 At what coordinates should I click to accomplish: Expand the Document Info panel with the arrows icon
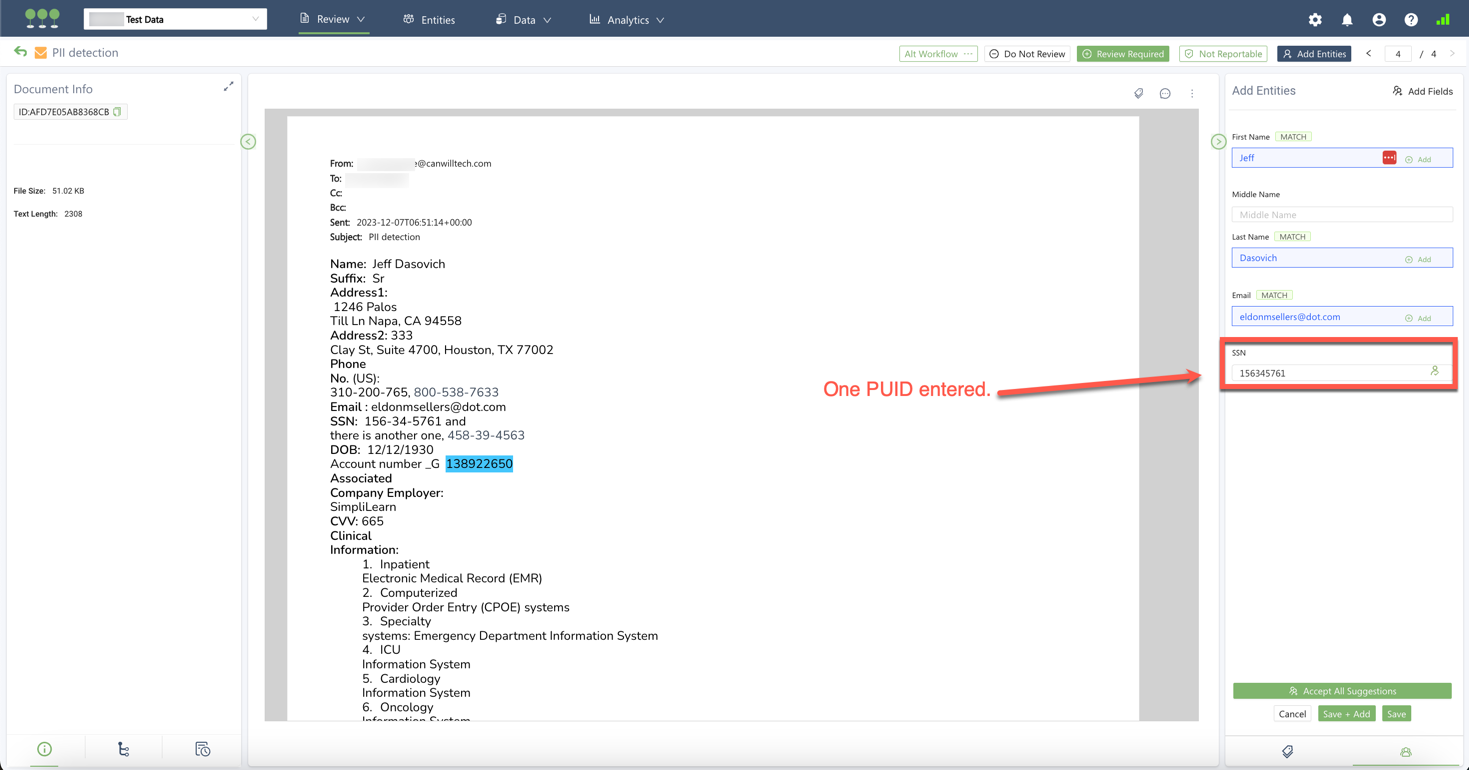[228, 87]
